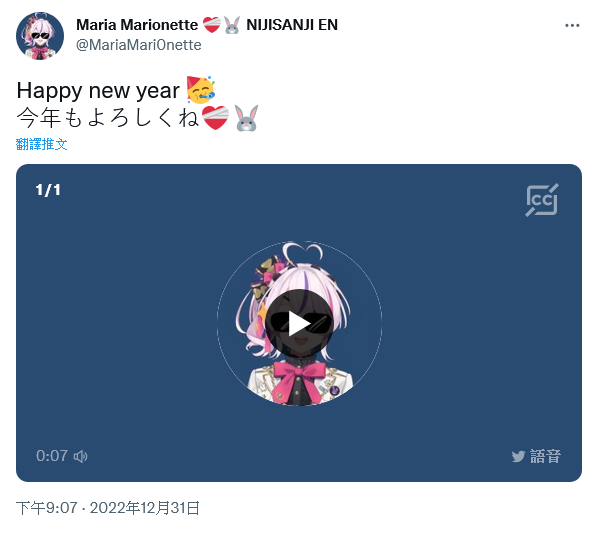Viewport: 598px width, 534px height.
Task: Click the Maria Marionette display name
Action: [137, 25]
